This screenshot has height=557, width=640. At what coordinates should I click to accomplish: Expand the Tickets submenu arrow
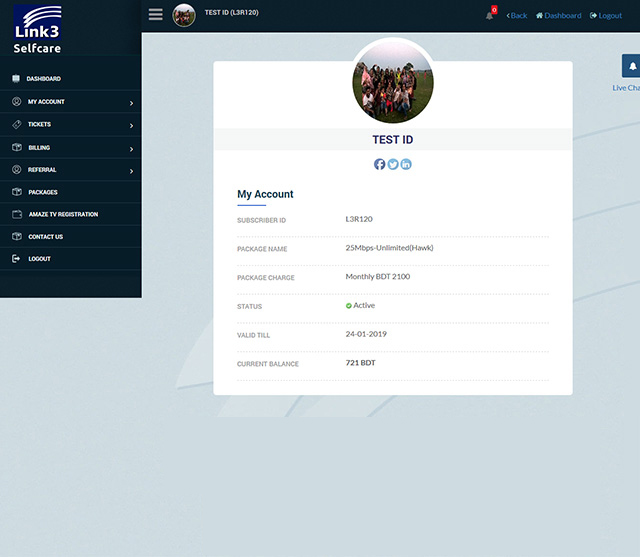(131, 125)
